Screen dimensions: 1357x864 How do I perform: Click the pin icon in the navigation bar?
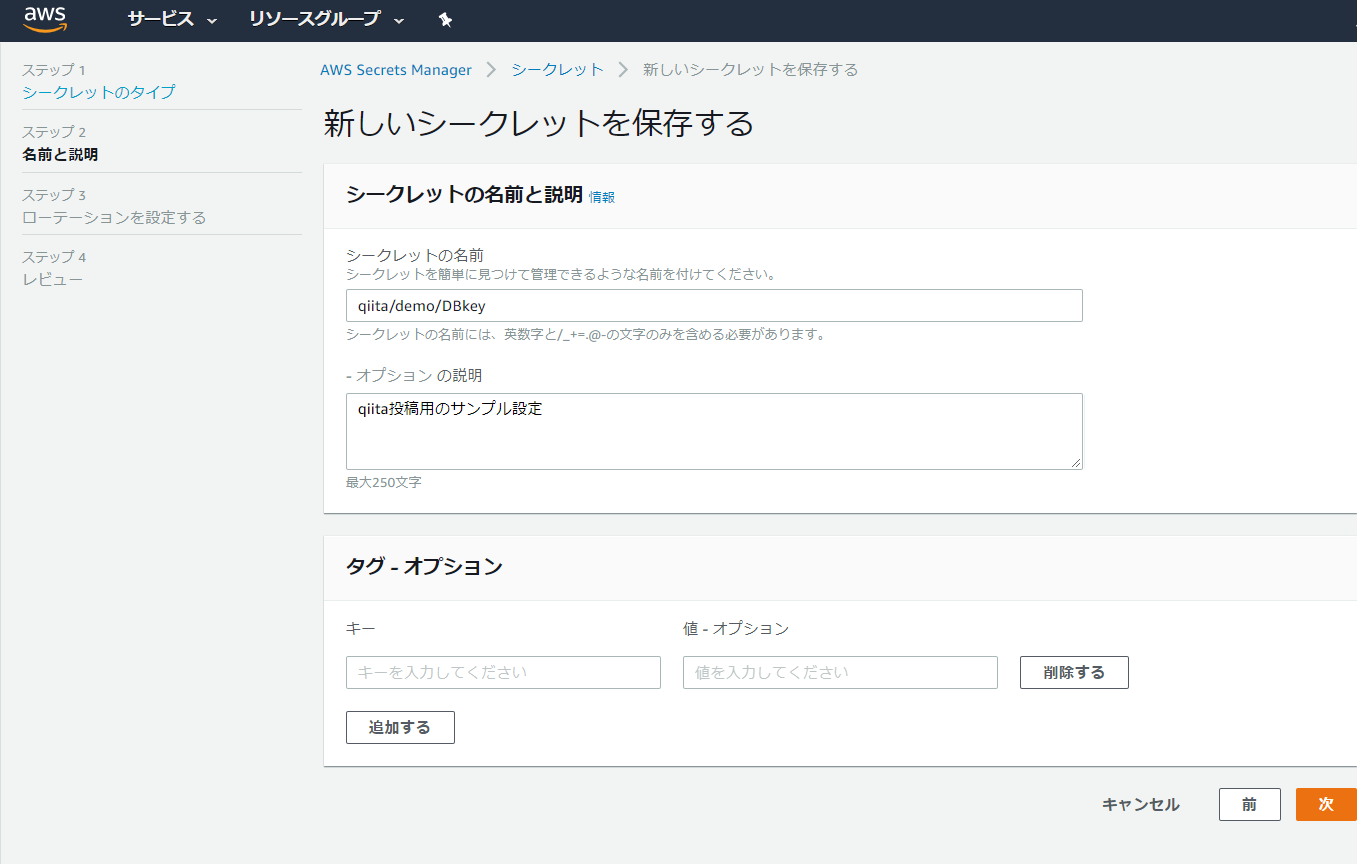[x=445, y=19]
